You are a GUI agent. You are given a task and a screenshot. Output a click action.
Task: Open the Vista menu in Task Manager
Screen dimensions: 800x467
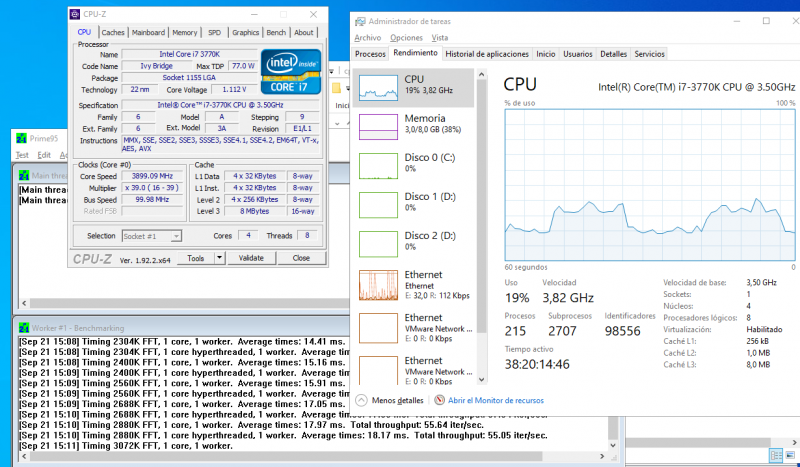click(x=440, y=38)
